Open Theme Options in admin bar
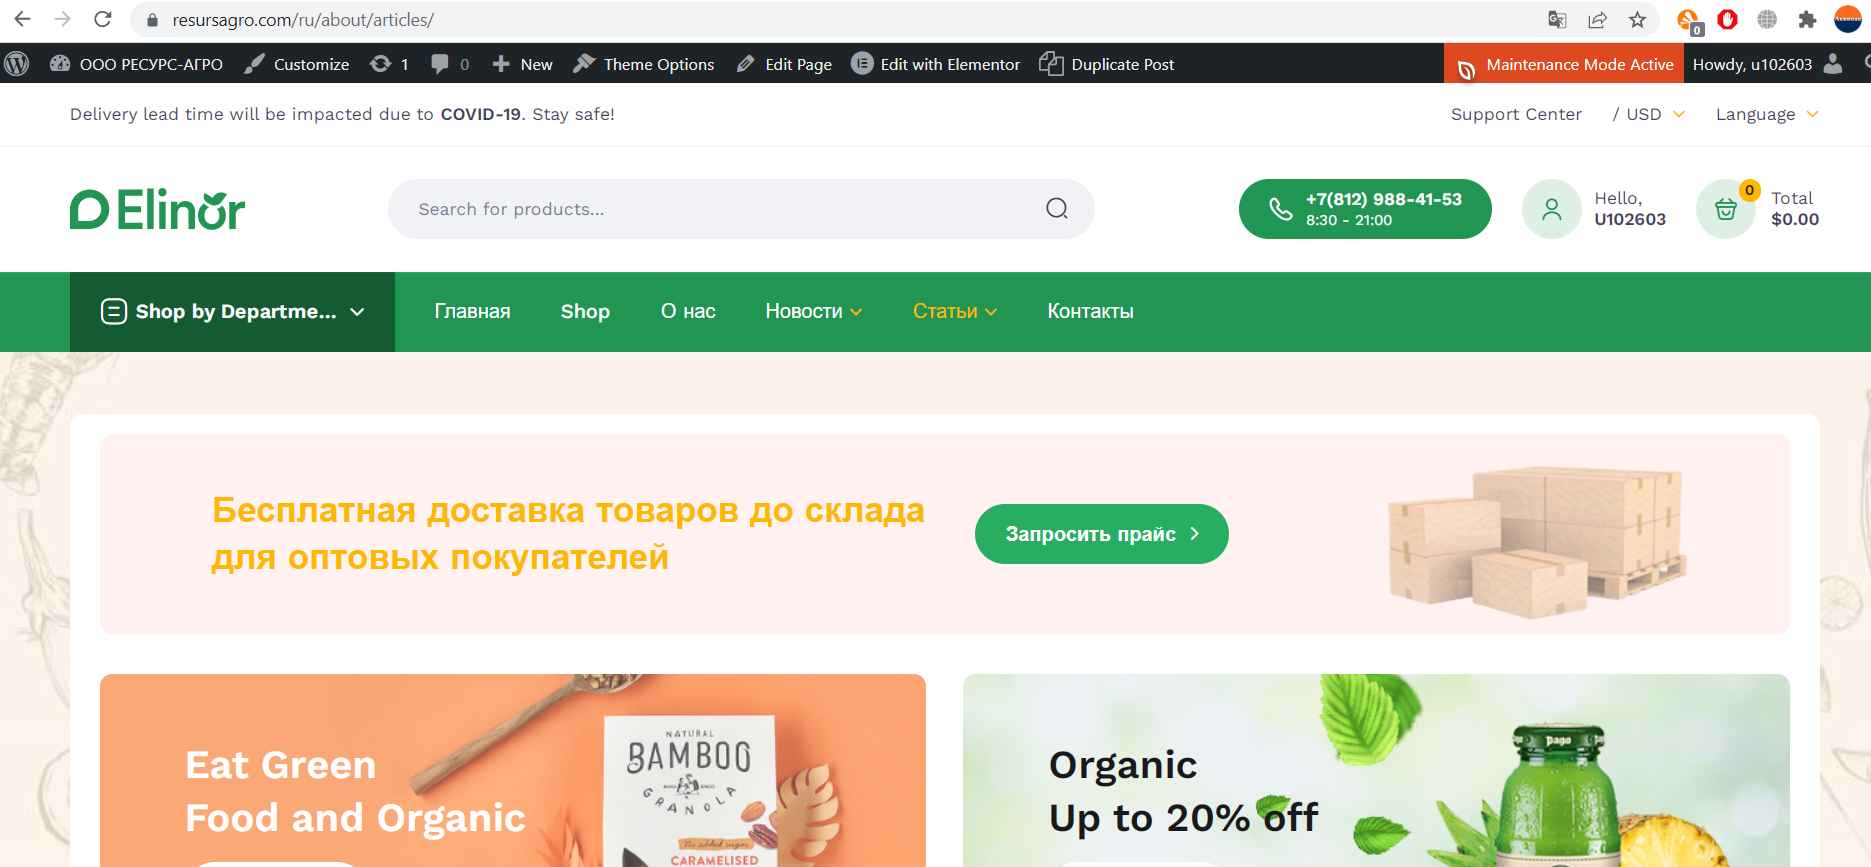This screenshot has width=1871, height=867. [644, 64]
